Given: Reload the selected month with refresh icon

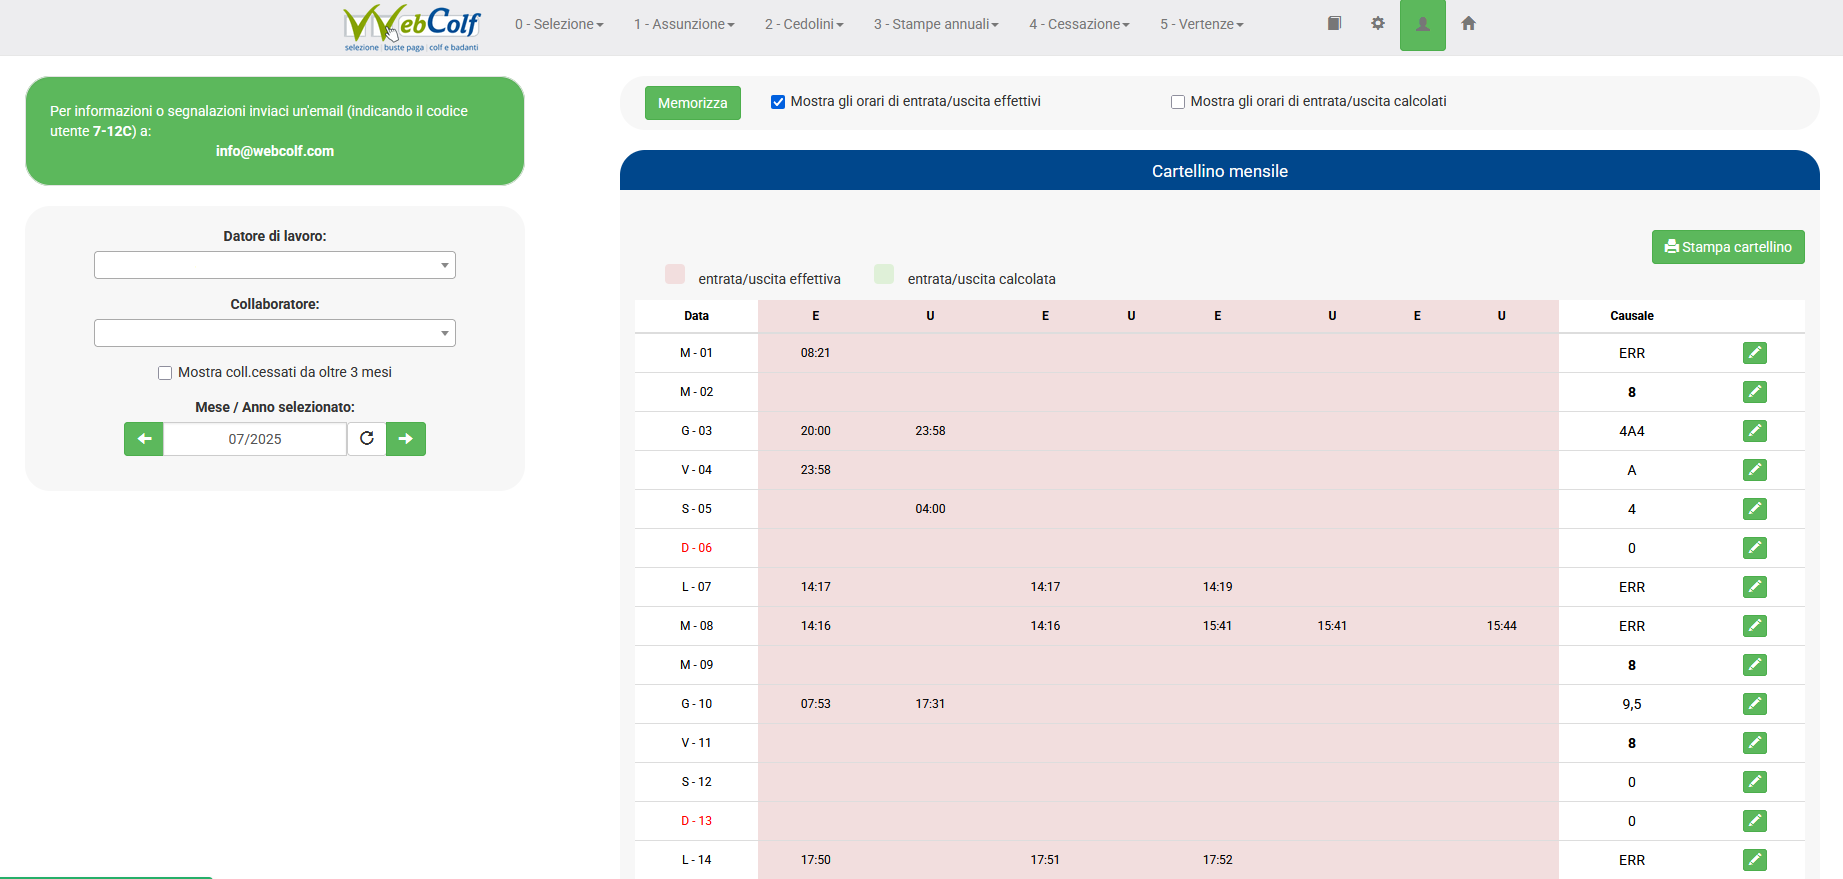Looking at the screenshot, I should point(367,439).
